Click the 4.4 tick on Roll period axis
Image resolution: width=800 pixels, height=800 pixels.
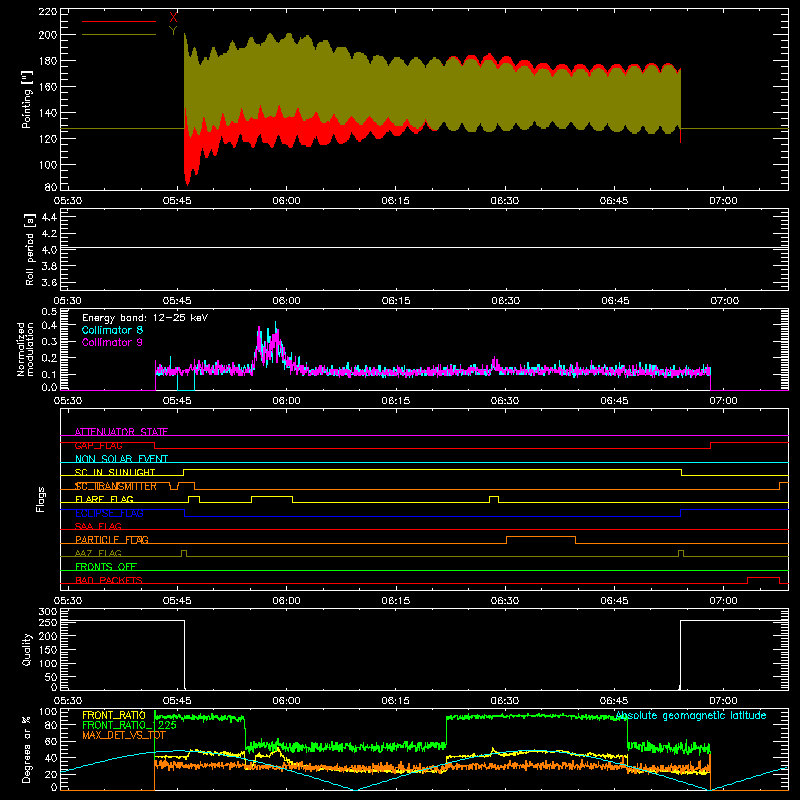point(49,217)
